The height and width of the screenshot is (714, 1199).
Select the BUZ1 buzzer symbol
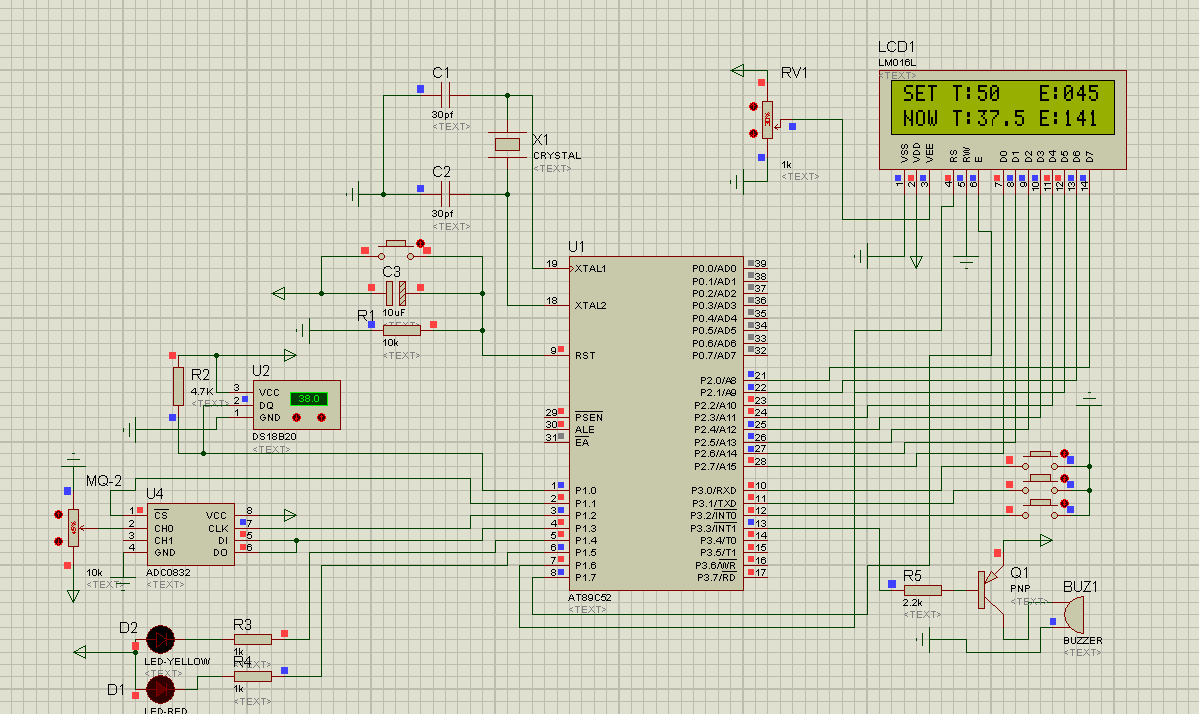[1074, 615]
